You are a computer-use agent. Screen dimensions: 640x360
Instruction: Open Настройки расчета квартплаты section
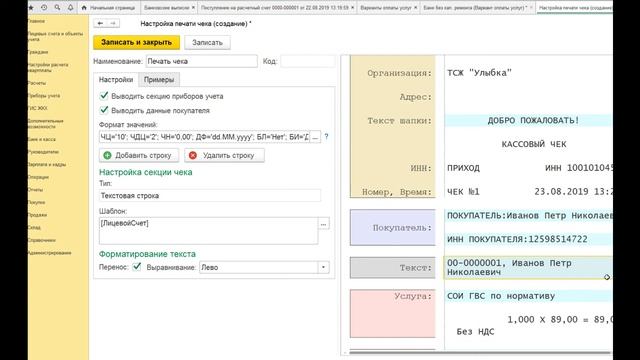click(x=48, y=67)
